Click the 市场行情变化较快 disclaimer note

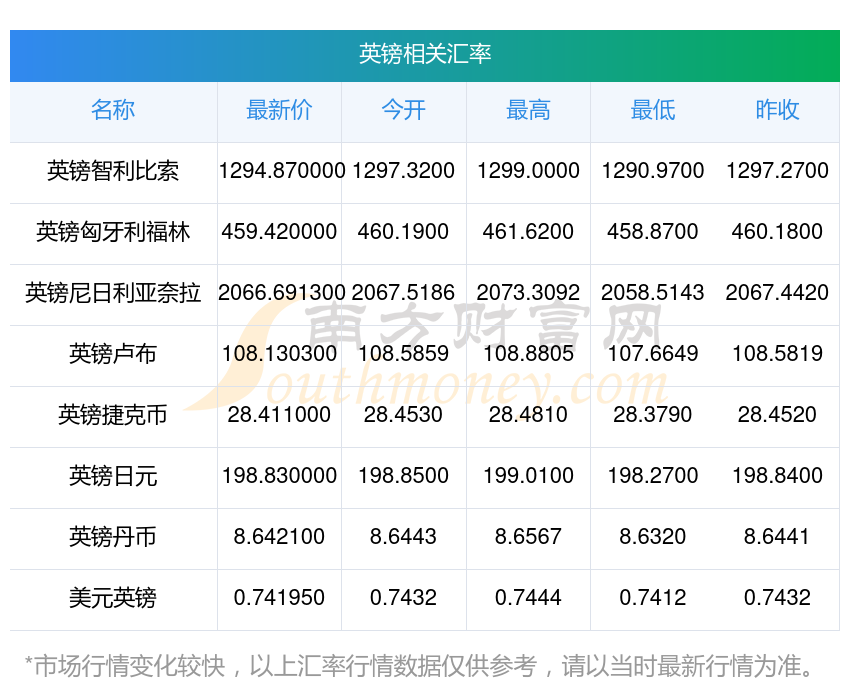point(420,666)
